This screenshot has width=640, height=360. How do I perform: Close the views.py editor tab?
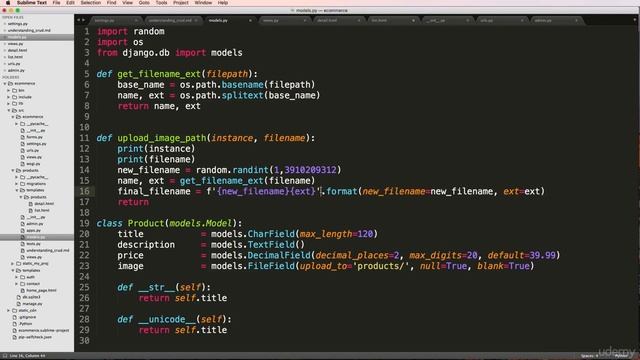tap(304, 20)
